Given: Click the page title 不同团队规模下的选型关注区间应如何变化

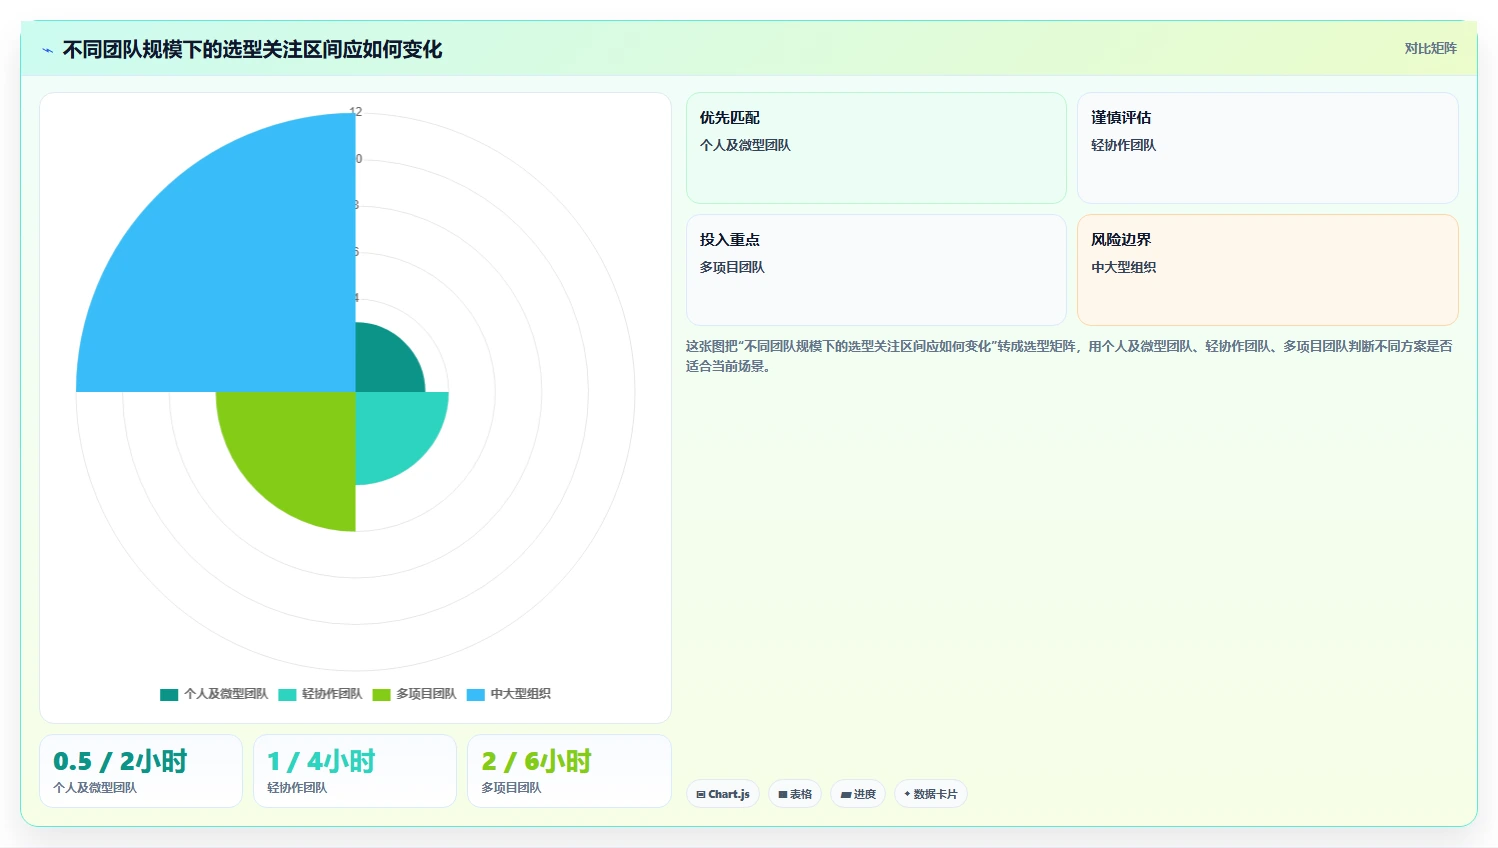Looking at the screenshot, I should click(252, 50).
